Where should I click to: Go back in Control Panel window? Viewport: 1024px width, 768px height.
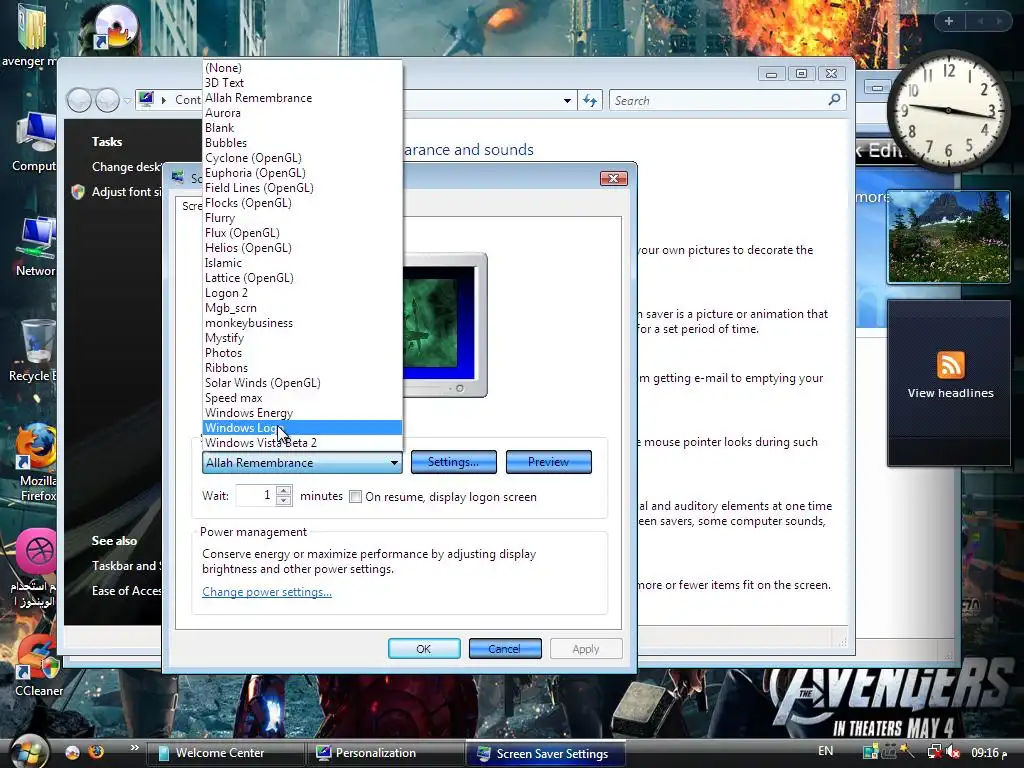[x=80, y=100]
